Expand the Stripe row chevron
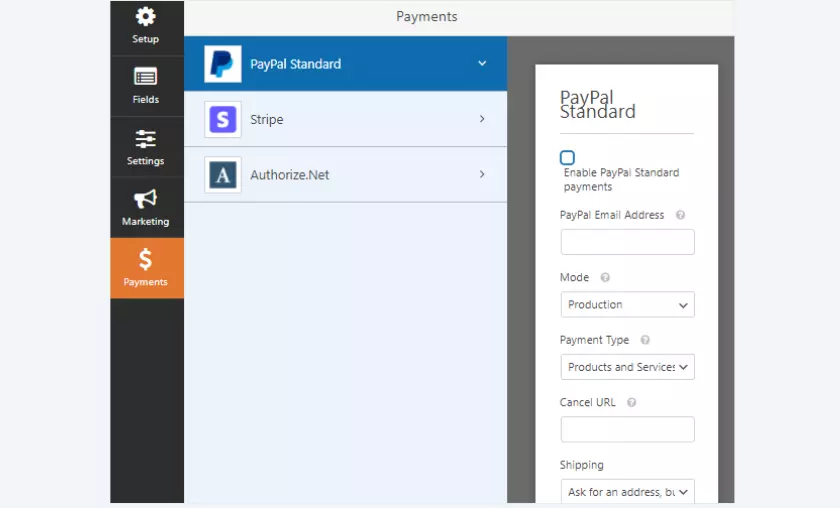 [x=482, y=119]
